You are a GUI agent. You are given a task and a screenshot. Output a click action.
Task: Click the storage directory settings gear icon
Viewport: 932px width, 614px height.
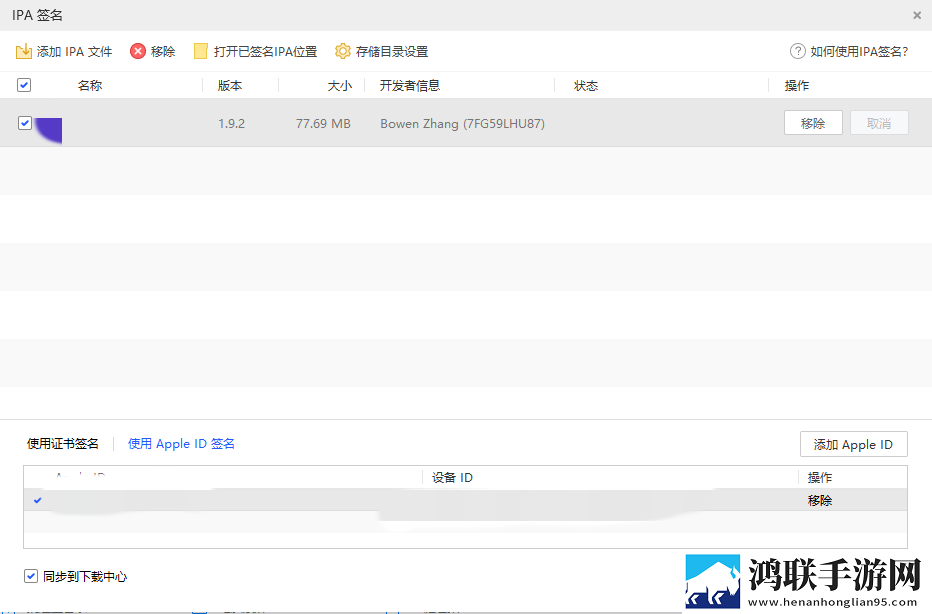coord(342,51)
